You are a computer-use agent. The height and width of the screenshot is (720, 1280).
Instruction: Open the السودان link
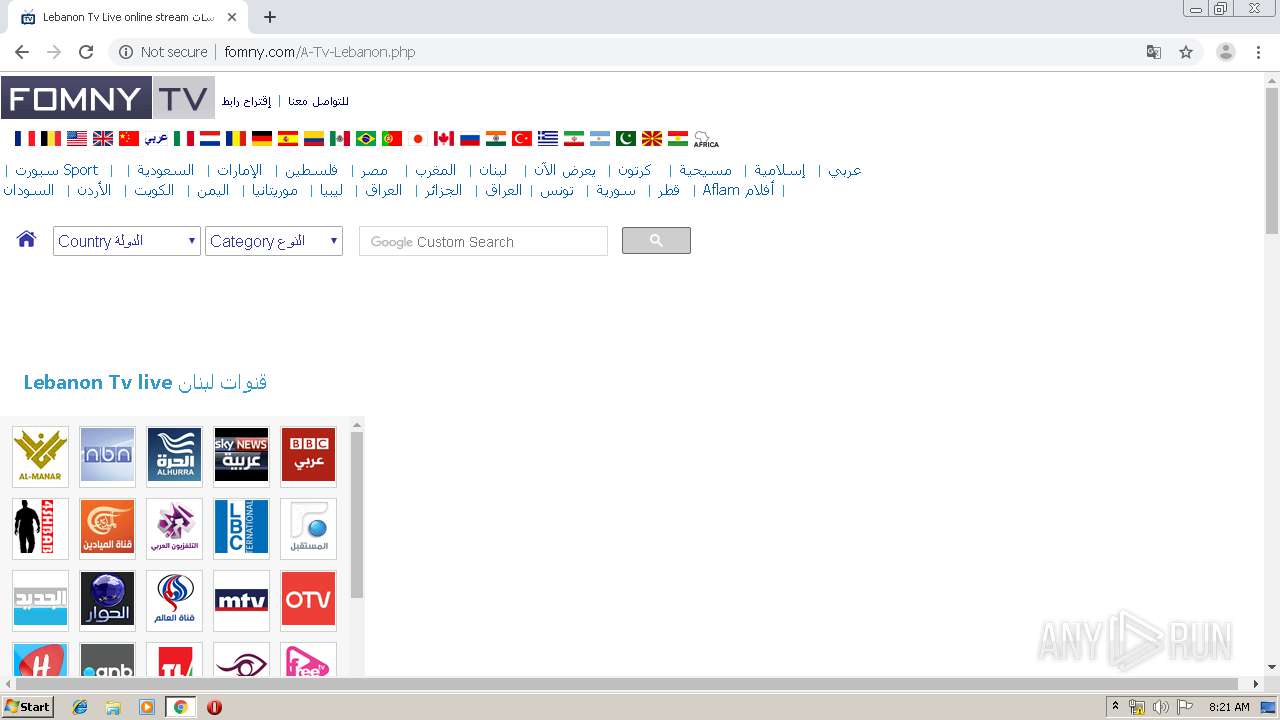(x=29, y=190)
